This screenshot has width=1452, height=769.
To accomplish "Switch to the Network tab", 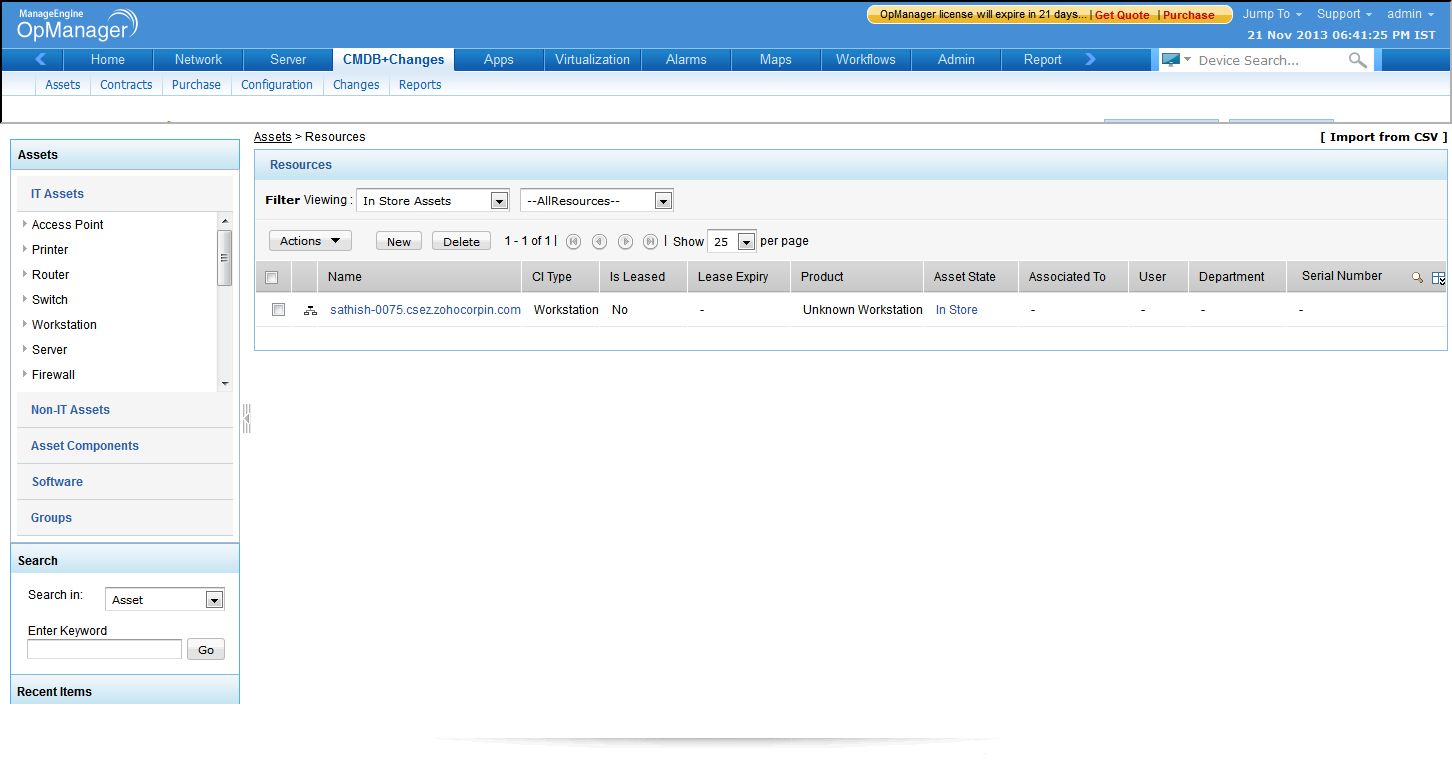I will [x=198, y=59].
